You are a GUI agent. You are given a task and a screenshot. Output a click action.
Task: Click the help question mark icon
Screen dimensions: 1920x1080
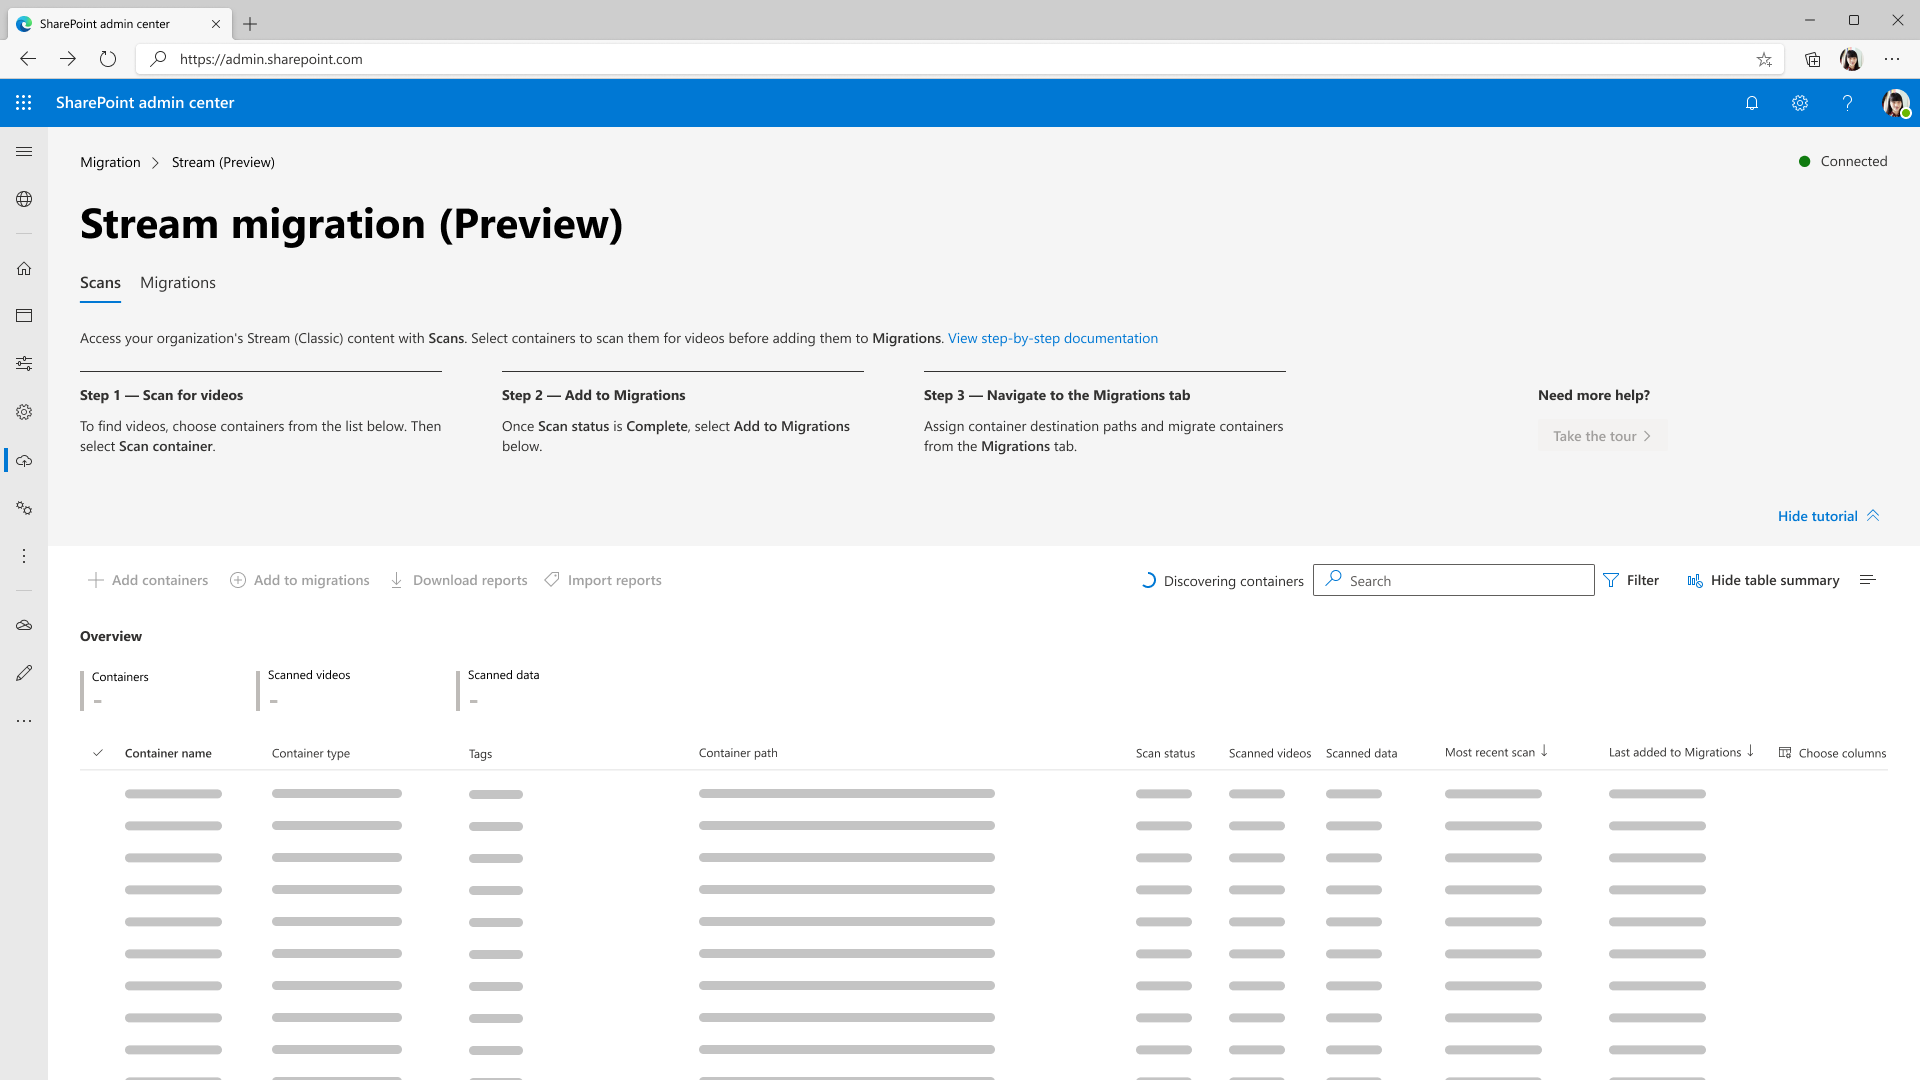pyautogui.click(x=1847, y=102)
